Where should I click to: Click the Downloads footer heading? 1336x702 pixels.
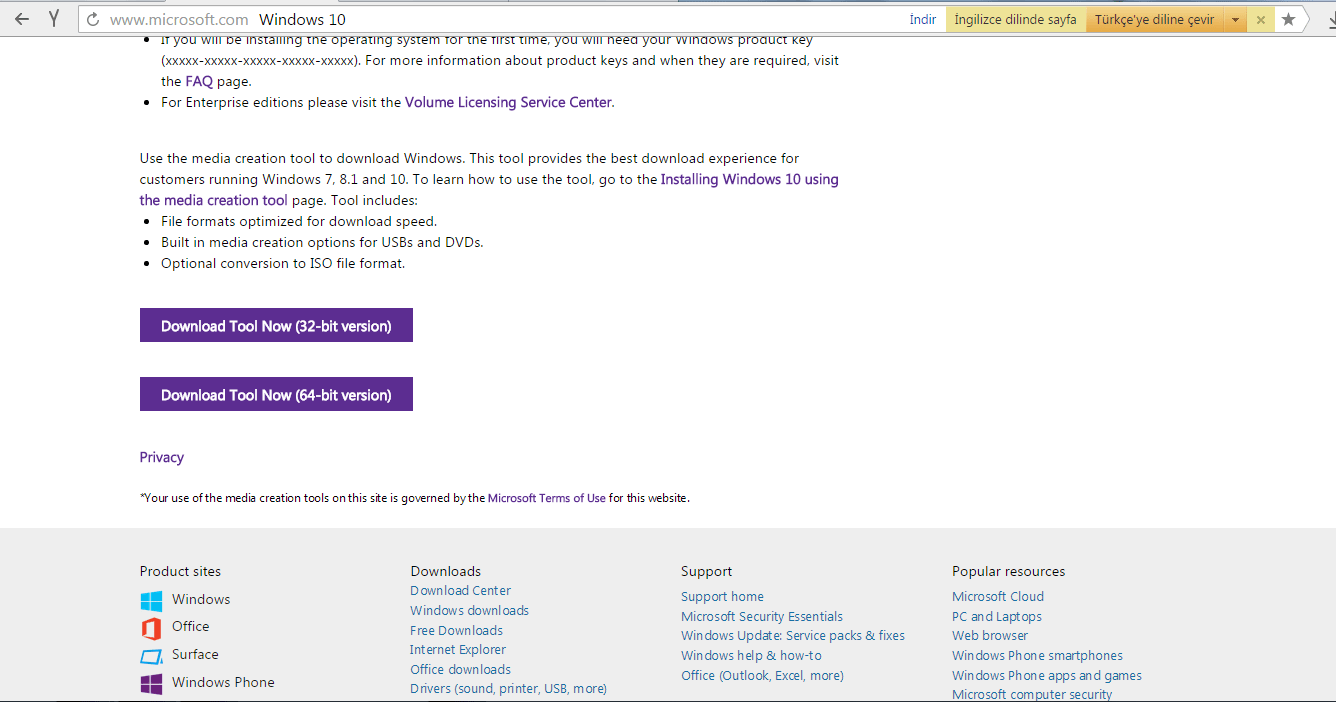[446, 571]
